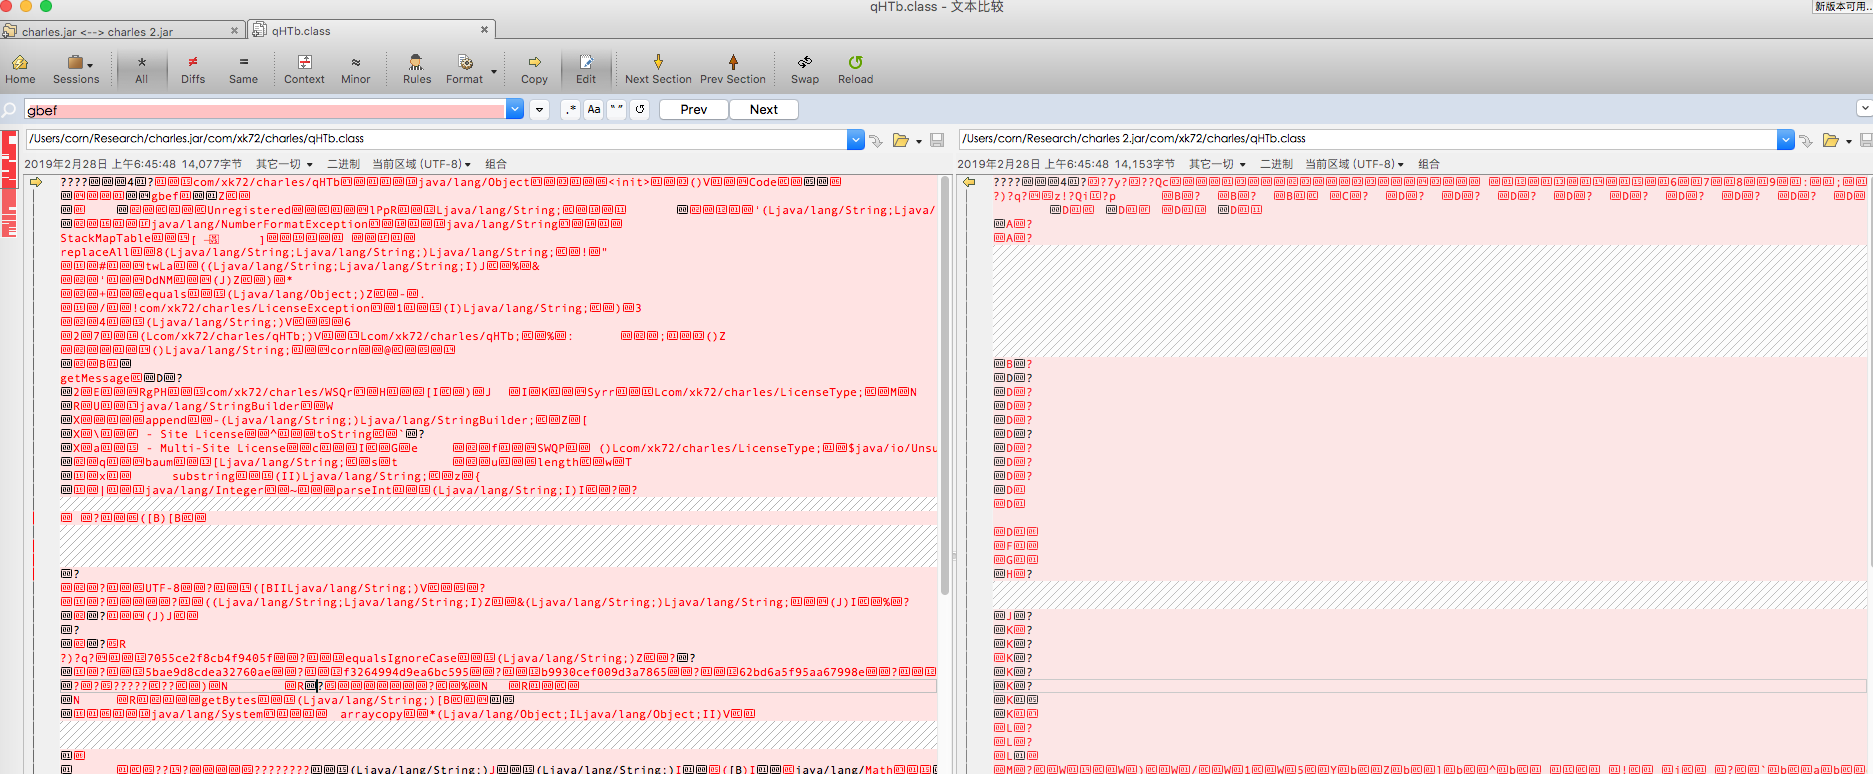Click the search magnifier icon
The height and width of the screenshot is (774, 1873).
(x=10, y=110)
